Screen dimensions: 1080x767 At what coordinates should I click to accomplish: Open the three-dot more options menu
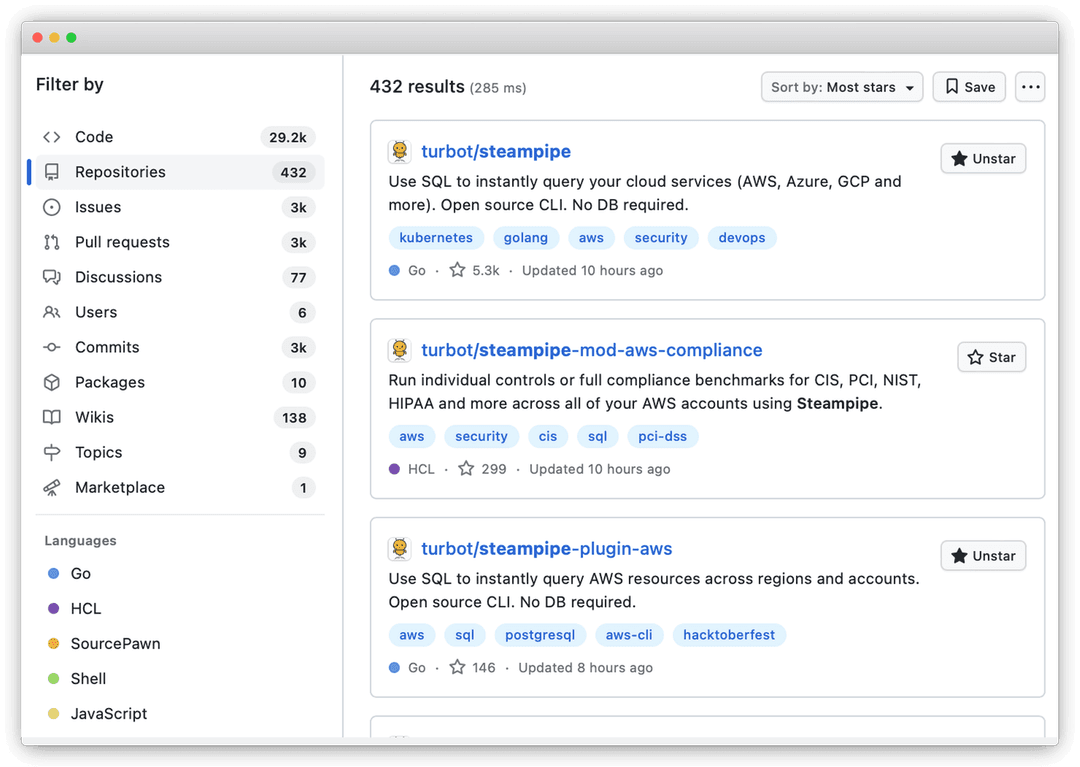click(x=1030, y=87)
